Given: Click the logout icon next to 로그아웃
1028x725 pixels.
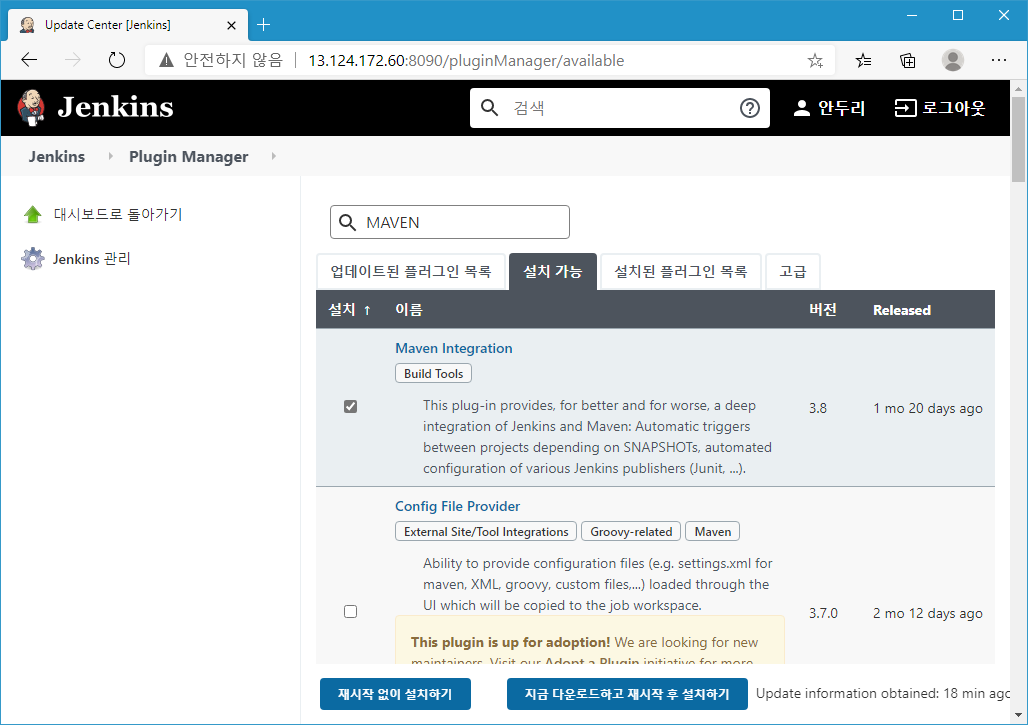Looking at the screenshot, I should tap(905, 108).
